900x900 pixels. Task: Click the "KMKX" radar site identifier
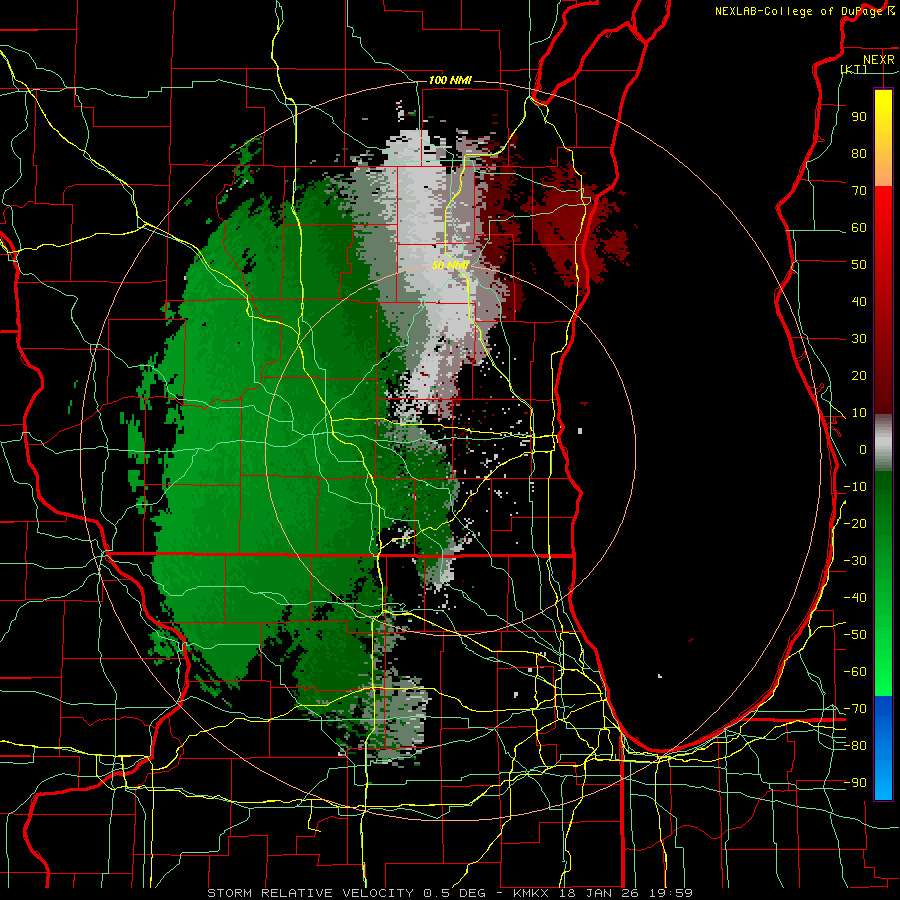tap(531, 893)
